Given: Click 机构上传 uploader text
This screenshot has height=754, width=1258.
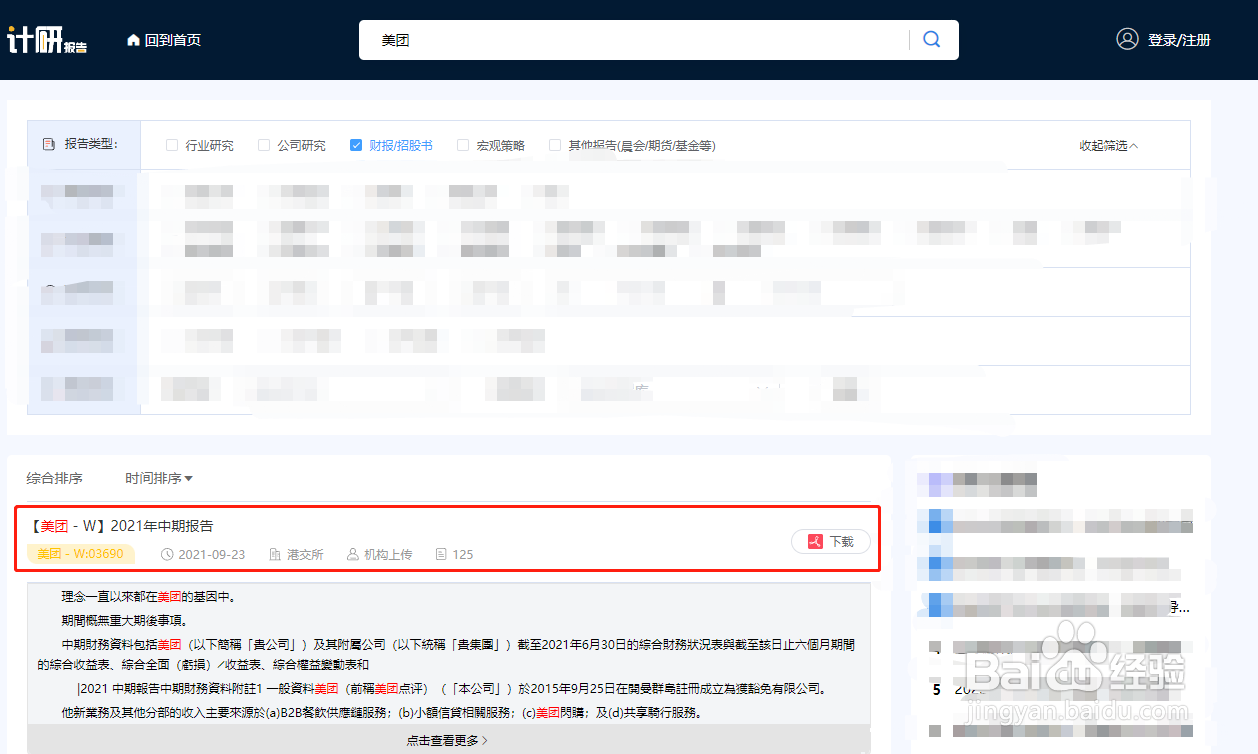Looking at the screenshot, I should coord(388,554).
